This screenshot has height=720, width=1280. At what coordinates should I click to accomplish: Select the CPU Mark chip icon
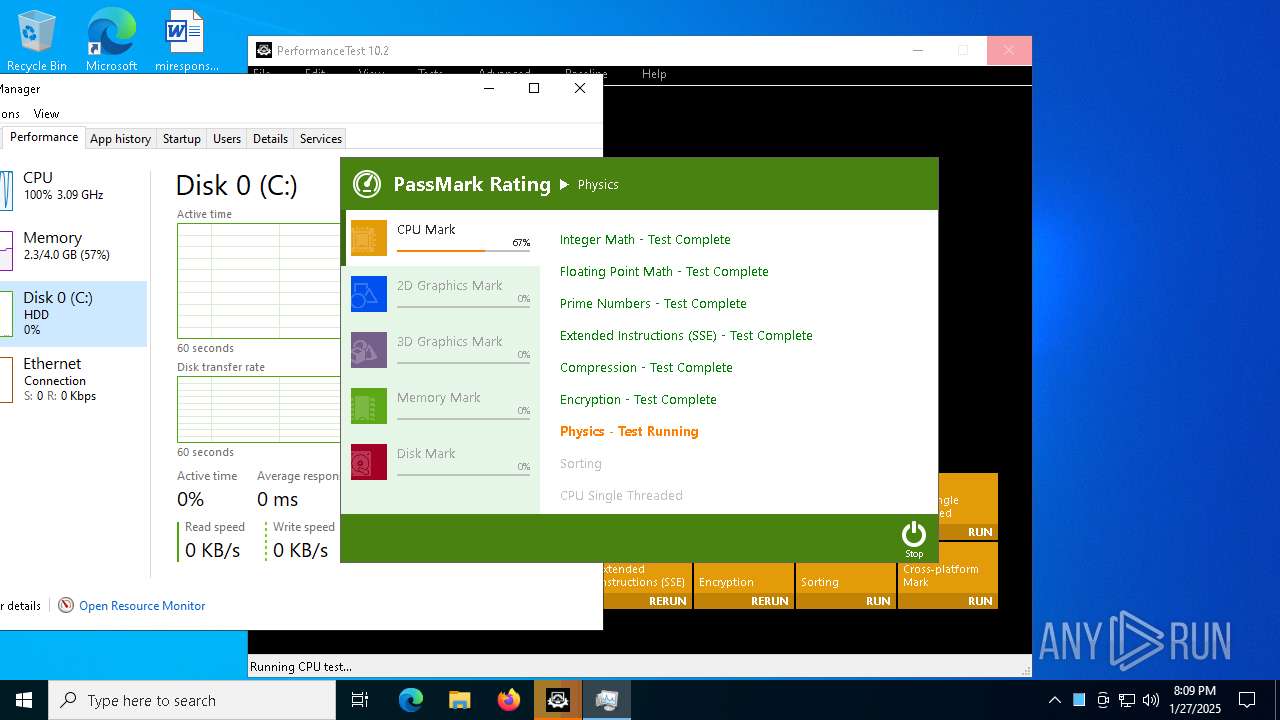click(x=369, y=238)
